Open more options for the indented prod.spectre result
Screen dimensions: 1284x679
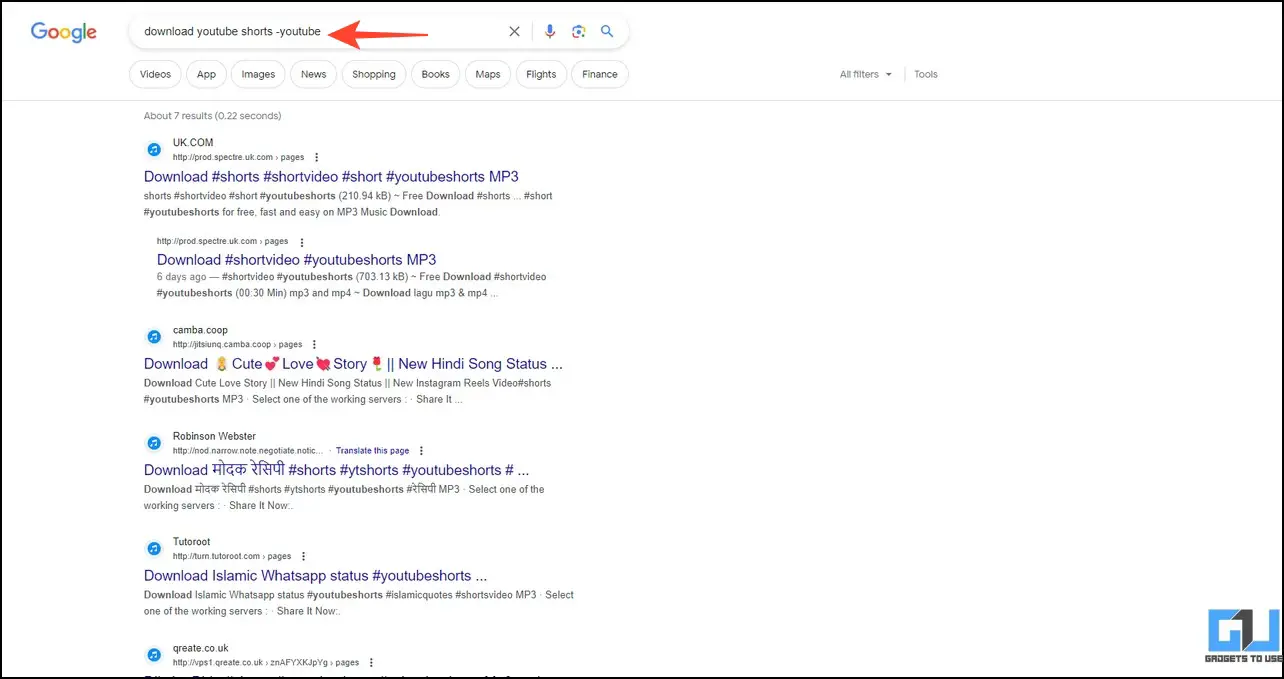coord(301,242)
